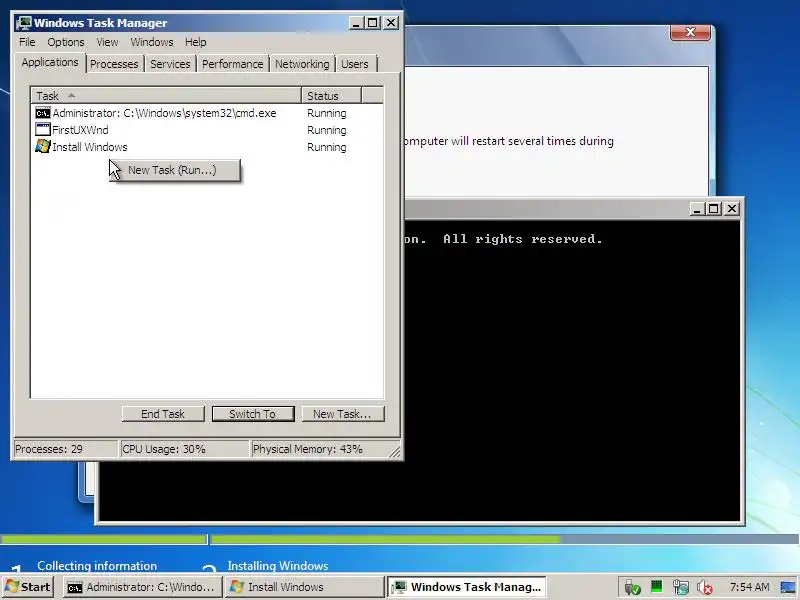Click Running status of cmd.exe row
Screen dimensions: 800x600
(x=327, y=113)
